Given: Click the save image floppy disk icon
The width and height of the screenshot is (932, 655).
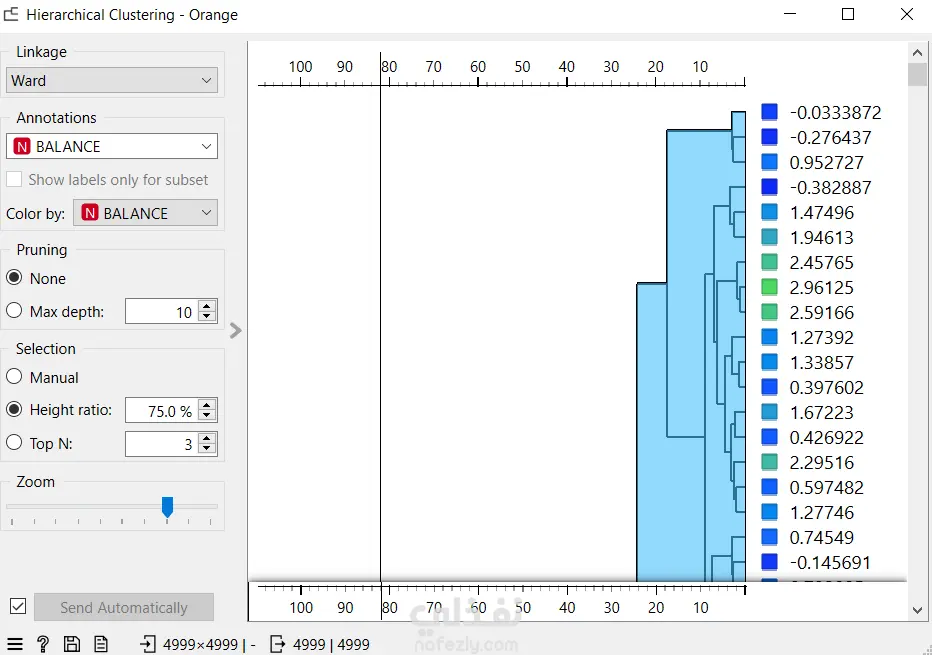Looking at the screenshot, I should (71, 644).
